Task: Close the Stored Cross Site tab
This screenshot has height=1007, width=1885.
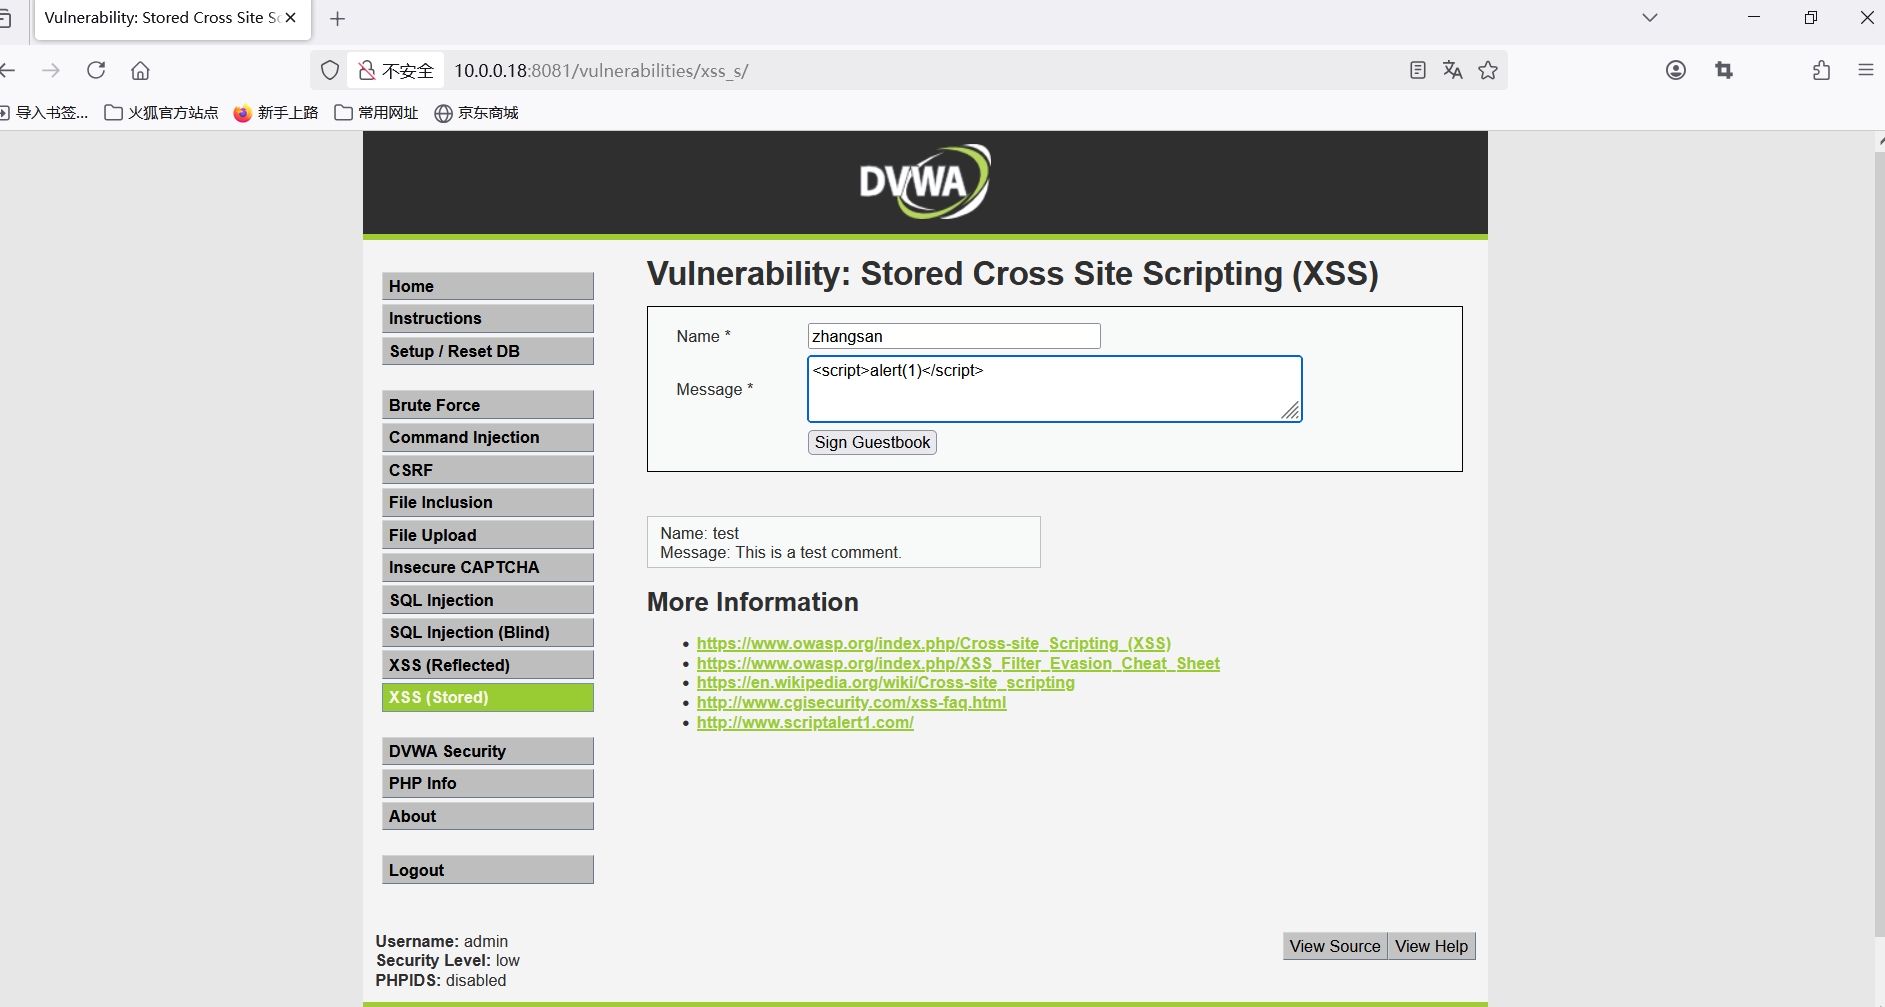Action: click(x=291, y=18)
